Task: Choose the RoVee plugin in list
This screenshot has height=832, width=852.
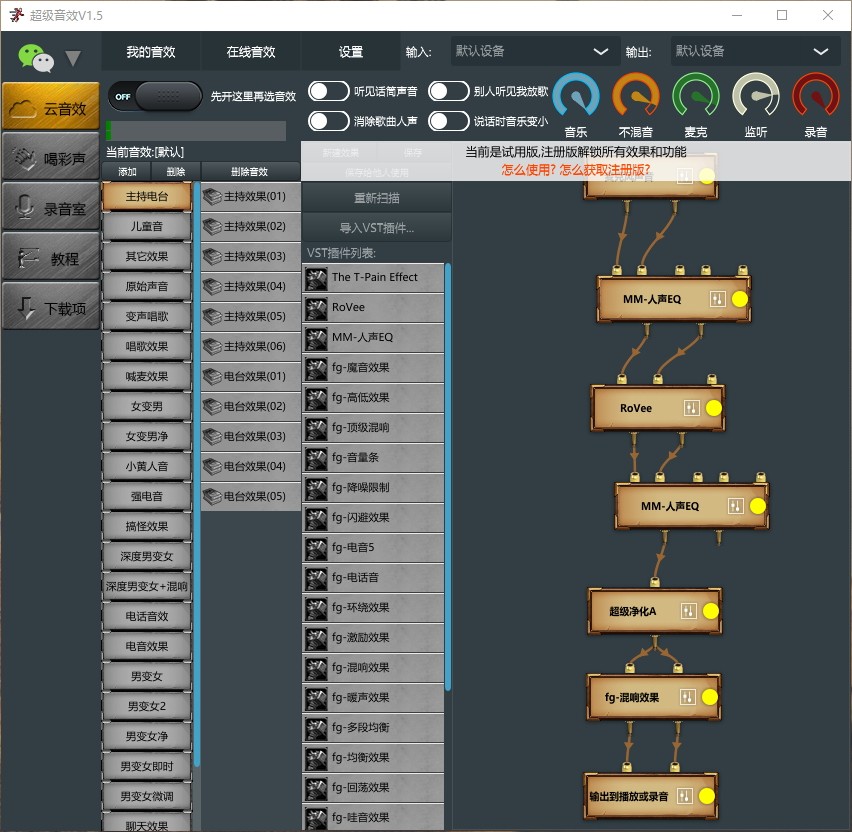Action: pos(373,307)
